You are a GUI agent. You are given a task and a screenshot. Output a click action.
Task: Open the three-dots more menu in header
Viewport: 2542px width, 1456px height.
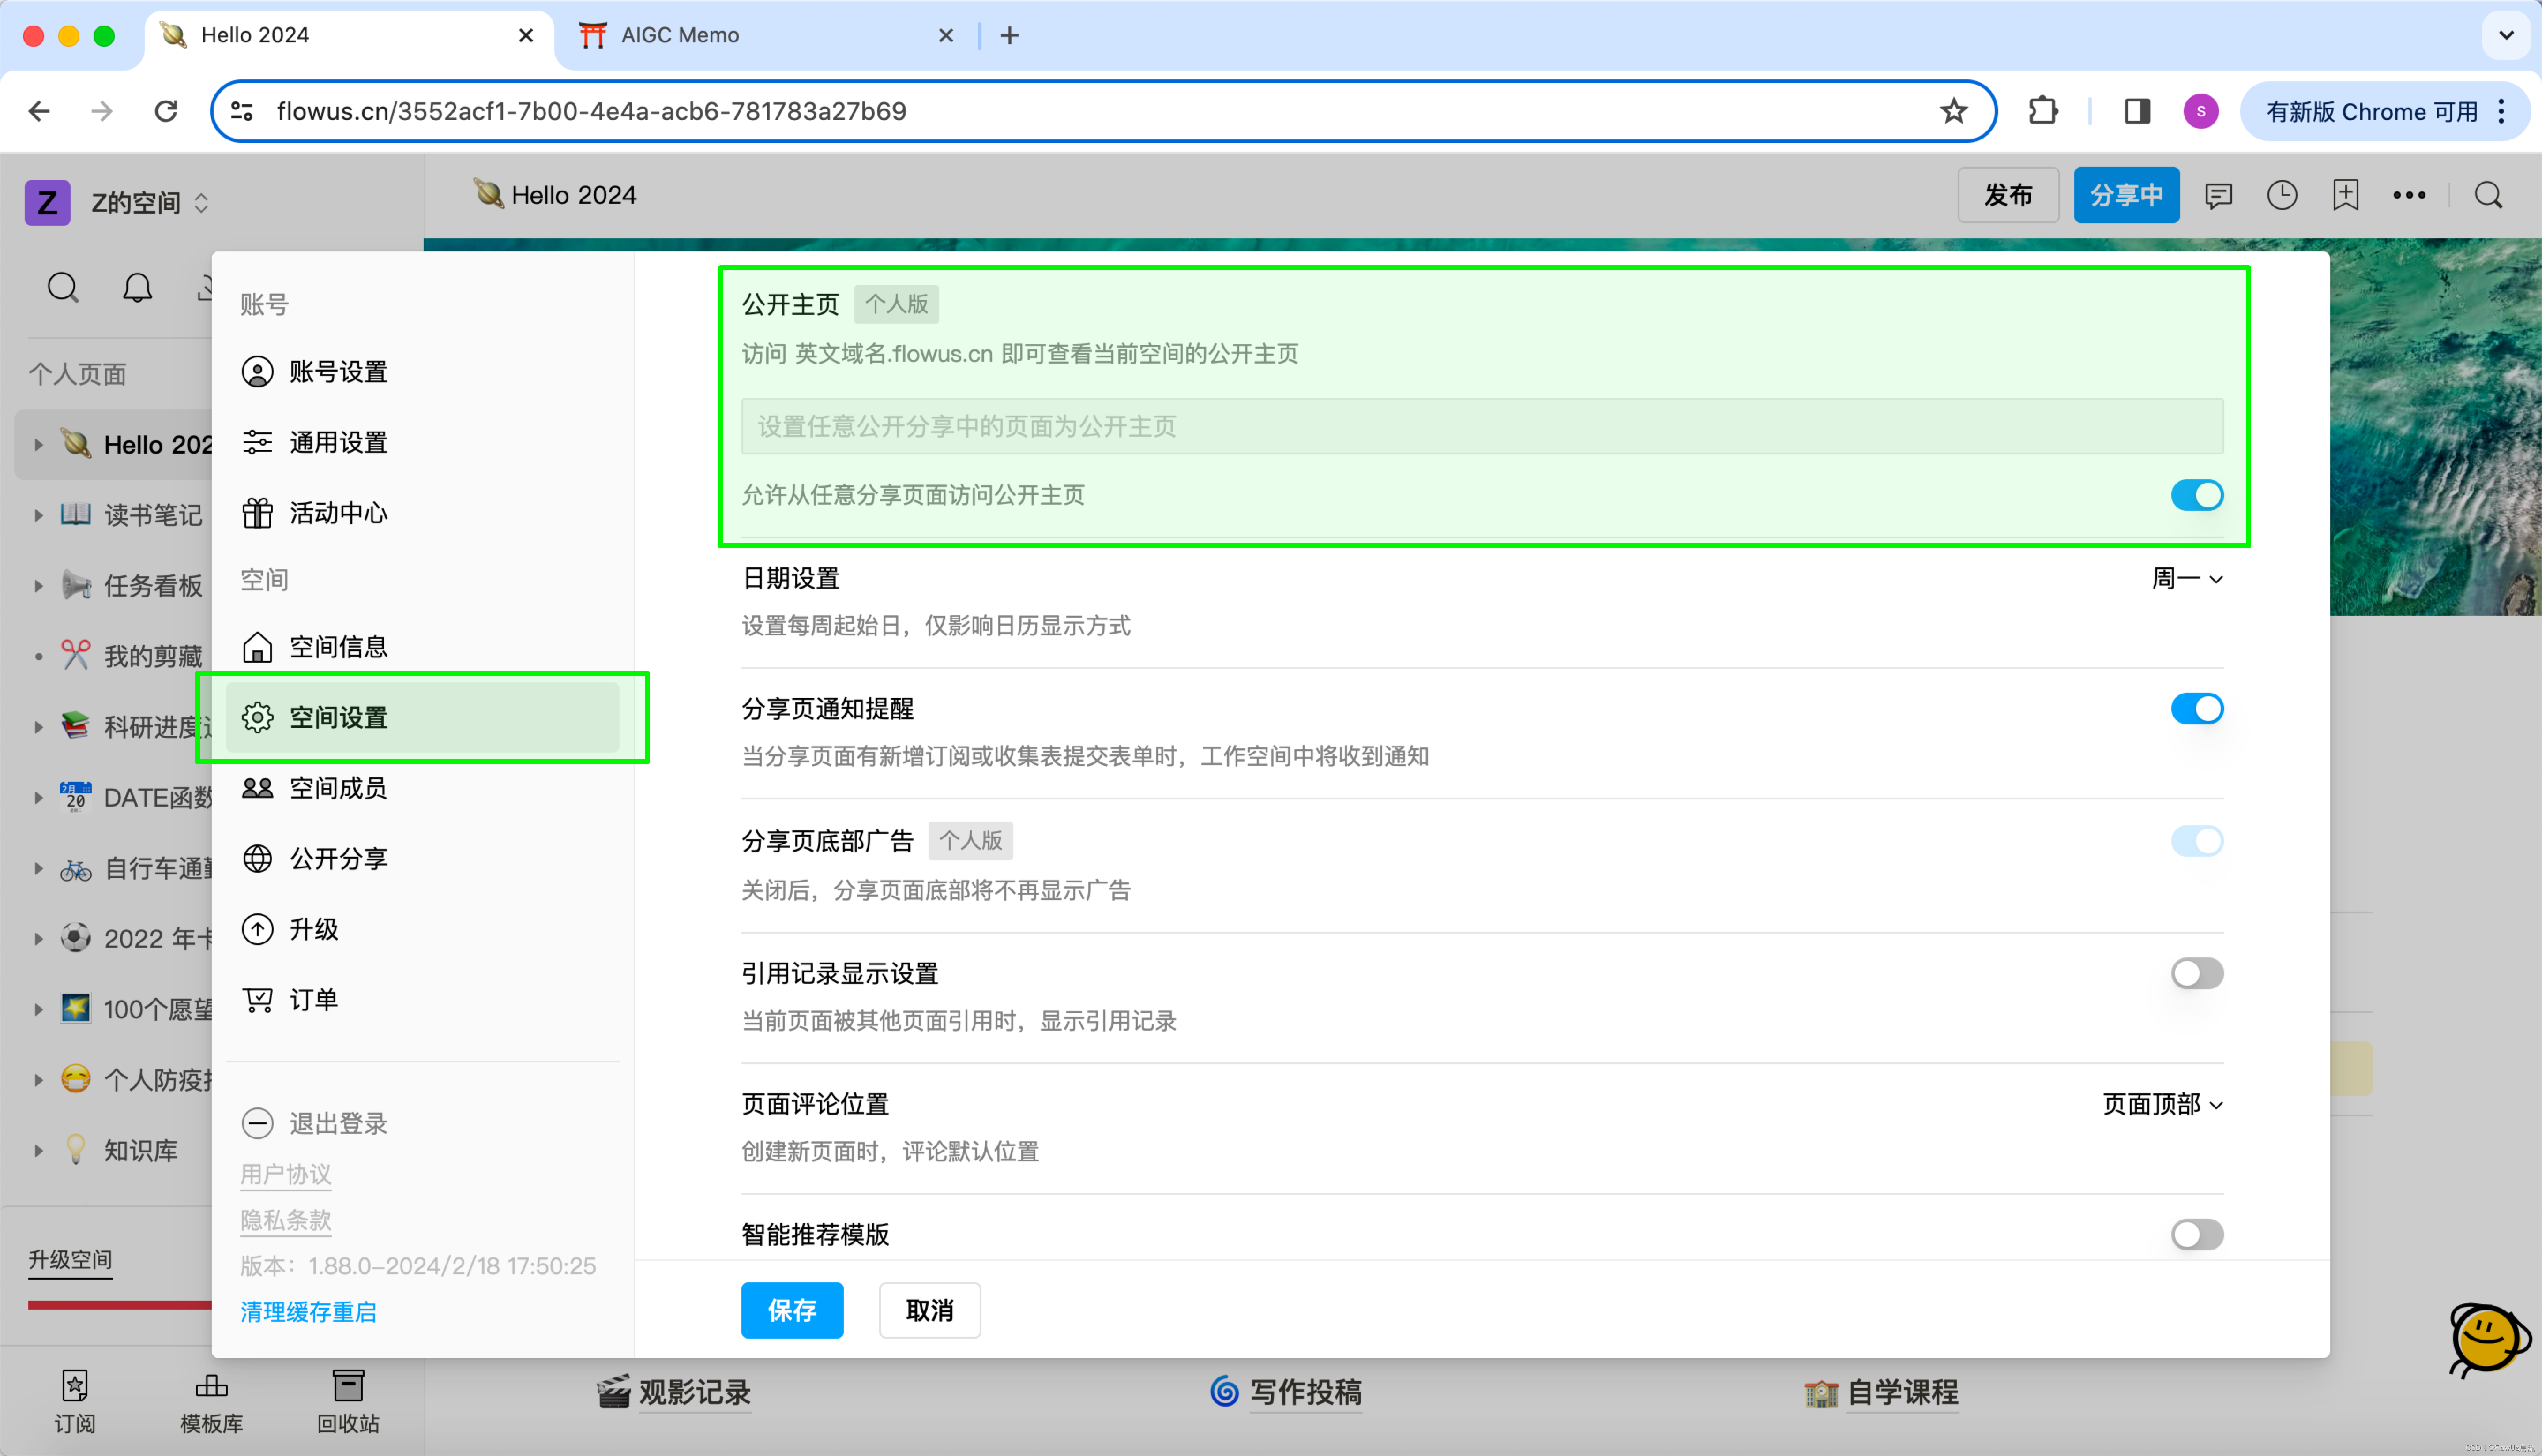tap(2409, 195)
